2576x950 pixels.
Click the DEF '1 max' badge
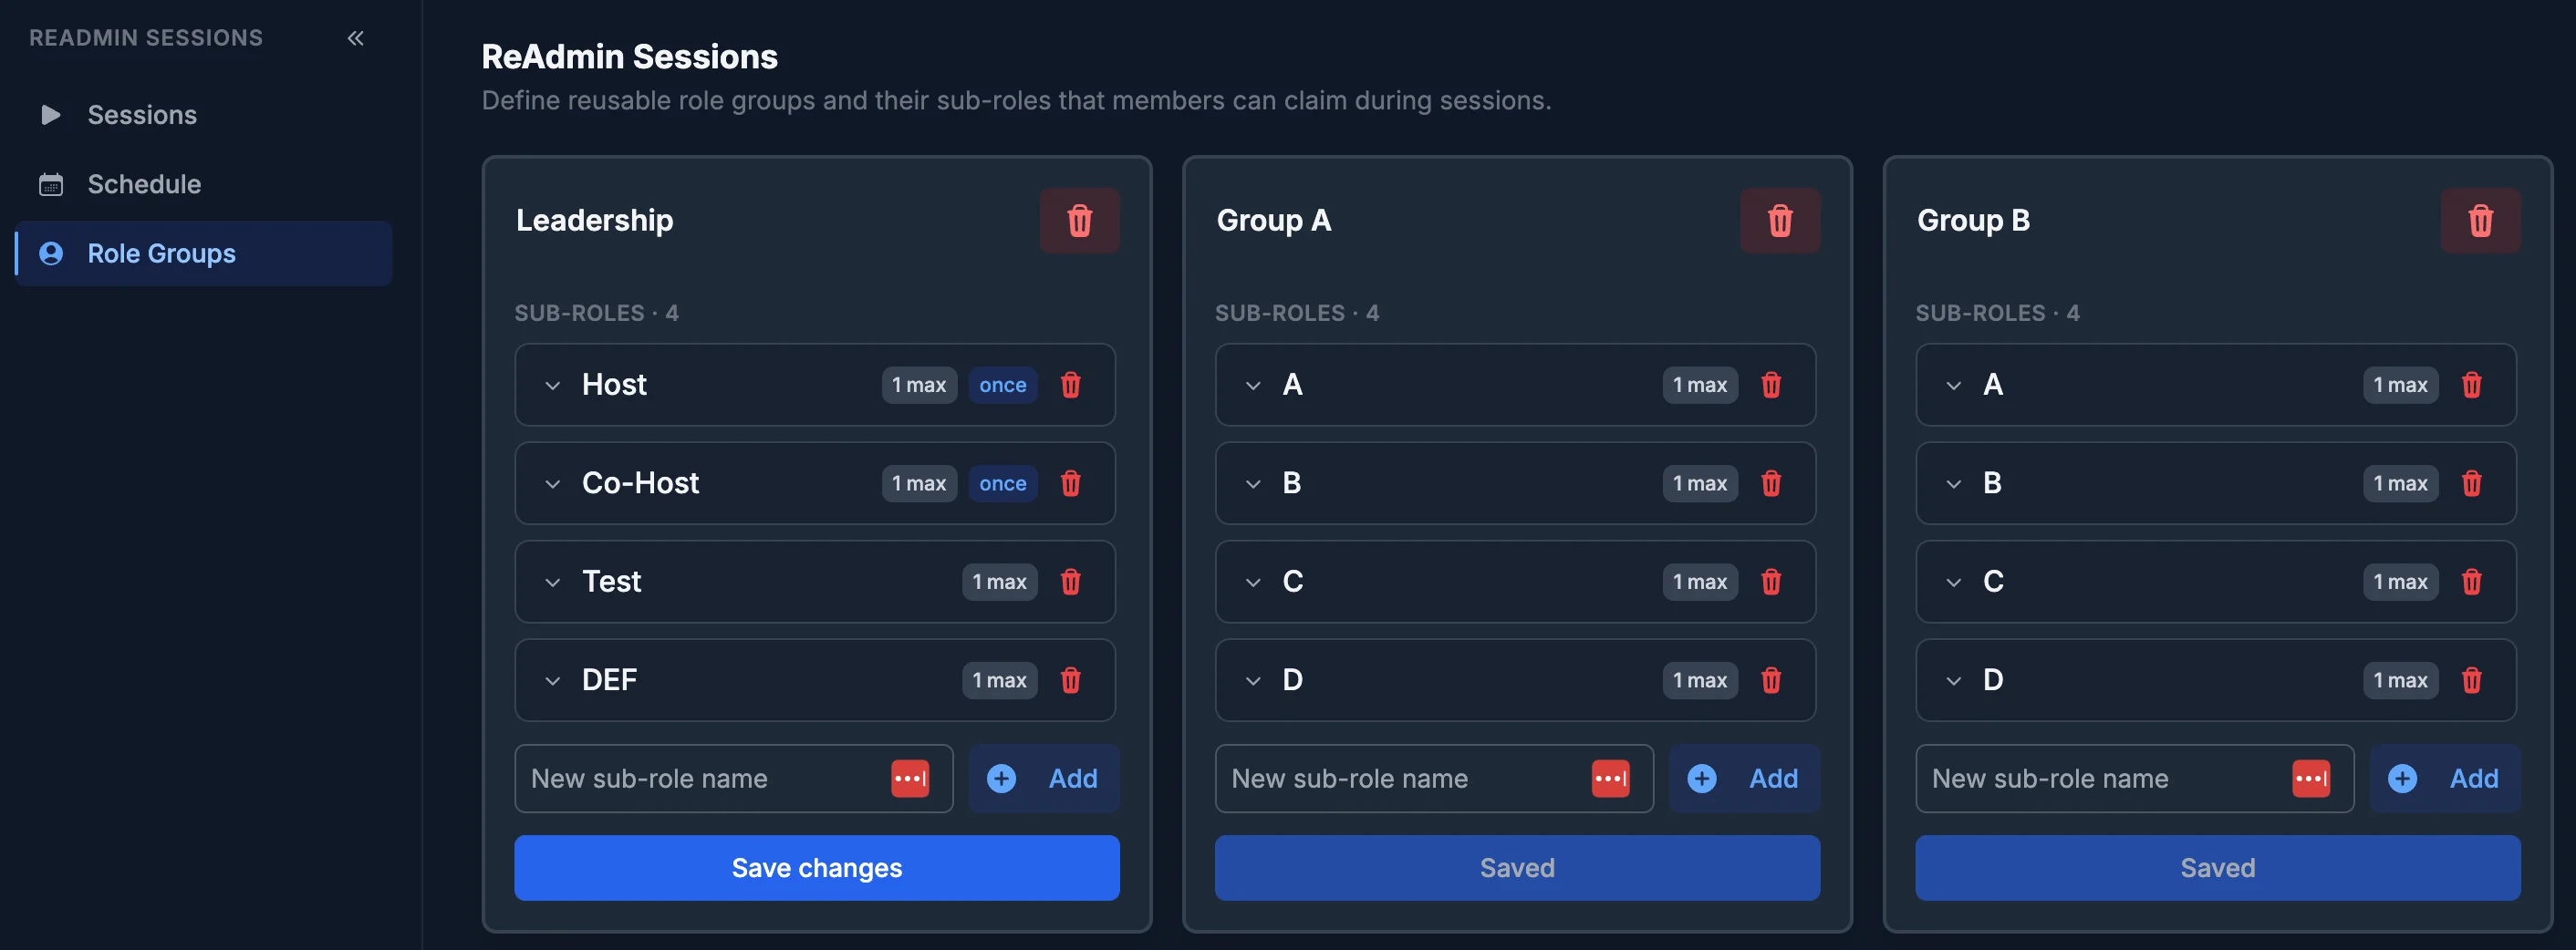point(999,680)
